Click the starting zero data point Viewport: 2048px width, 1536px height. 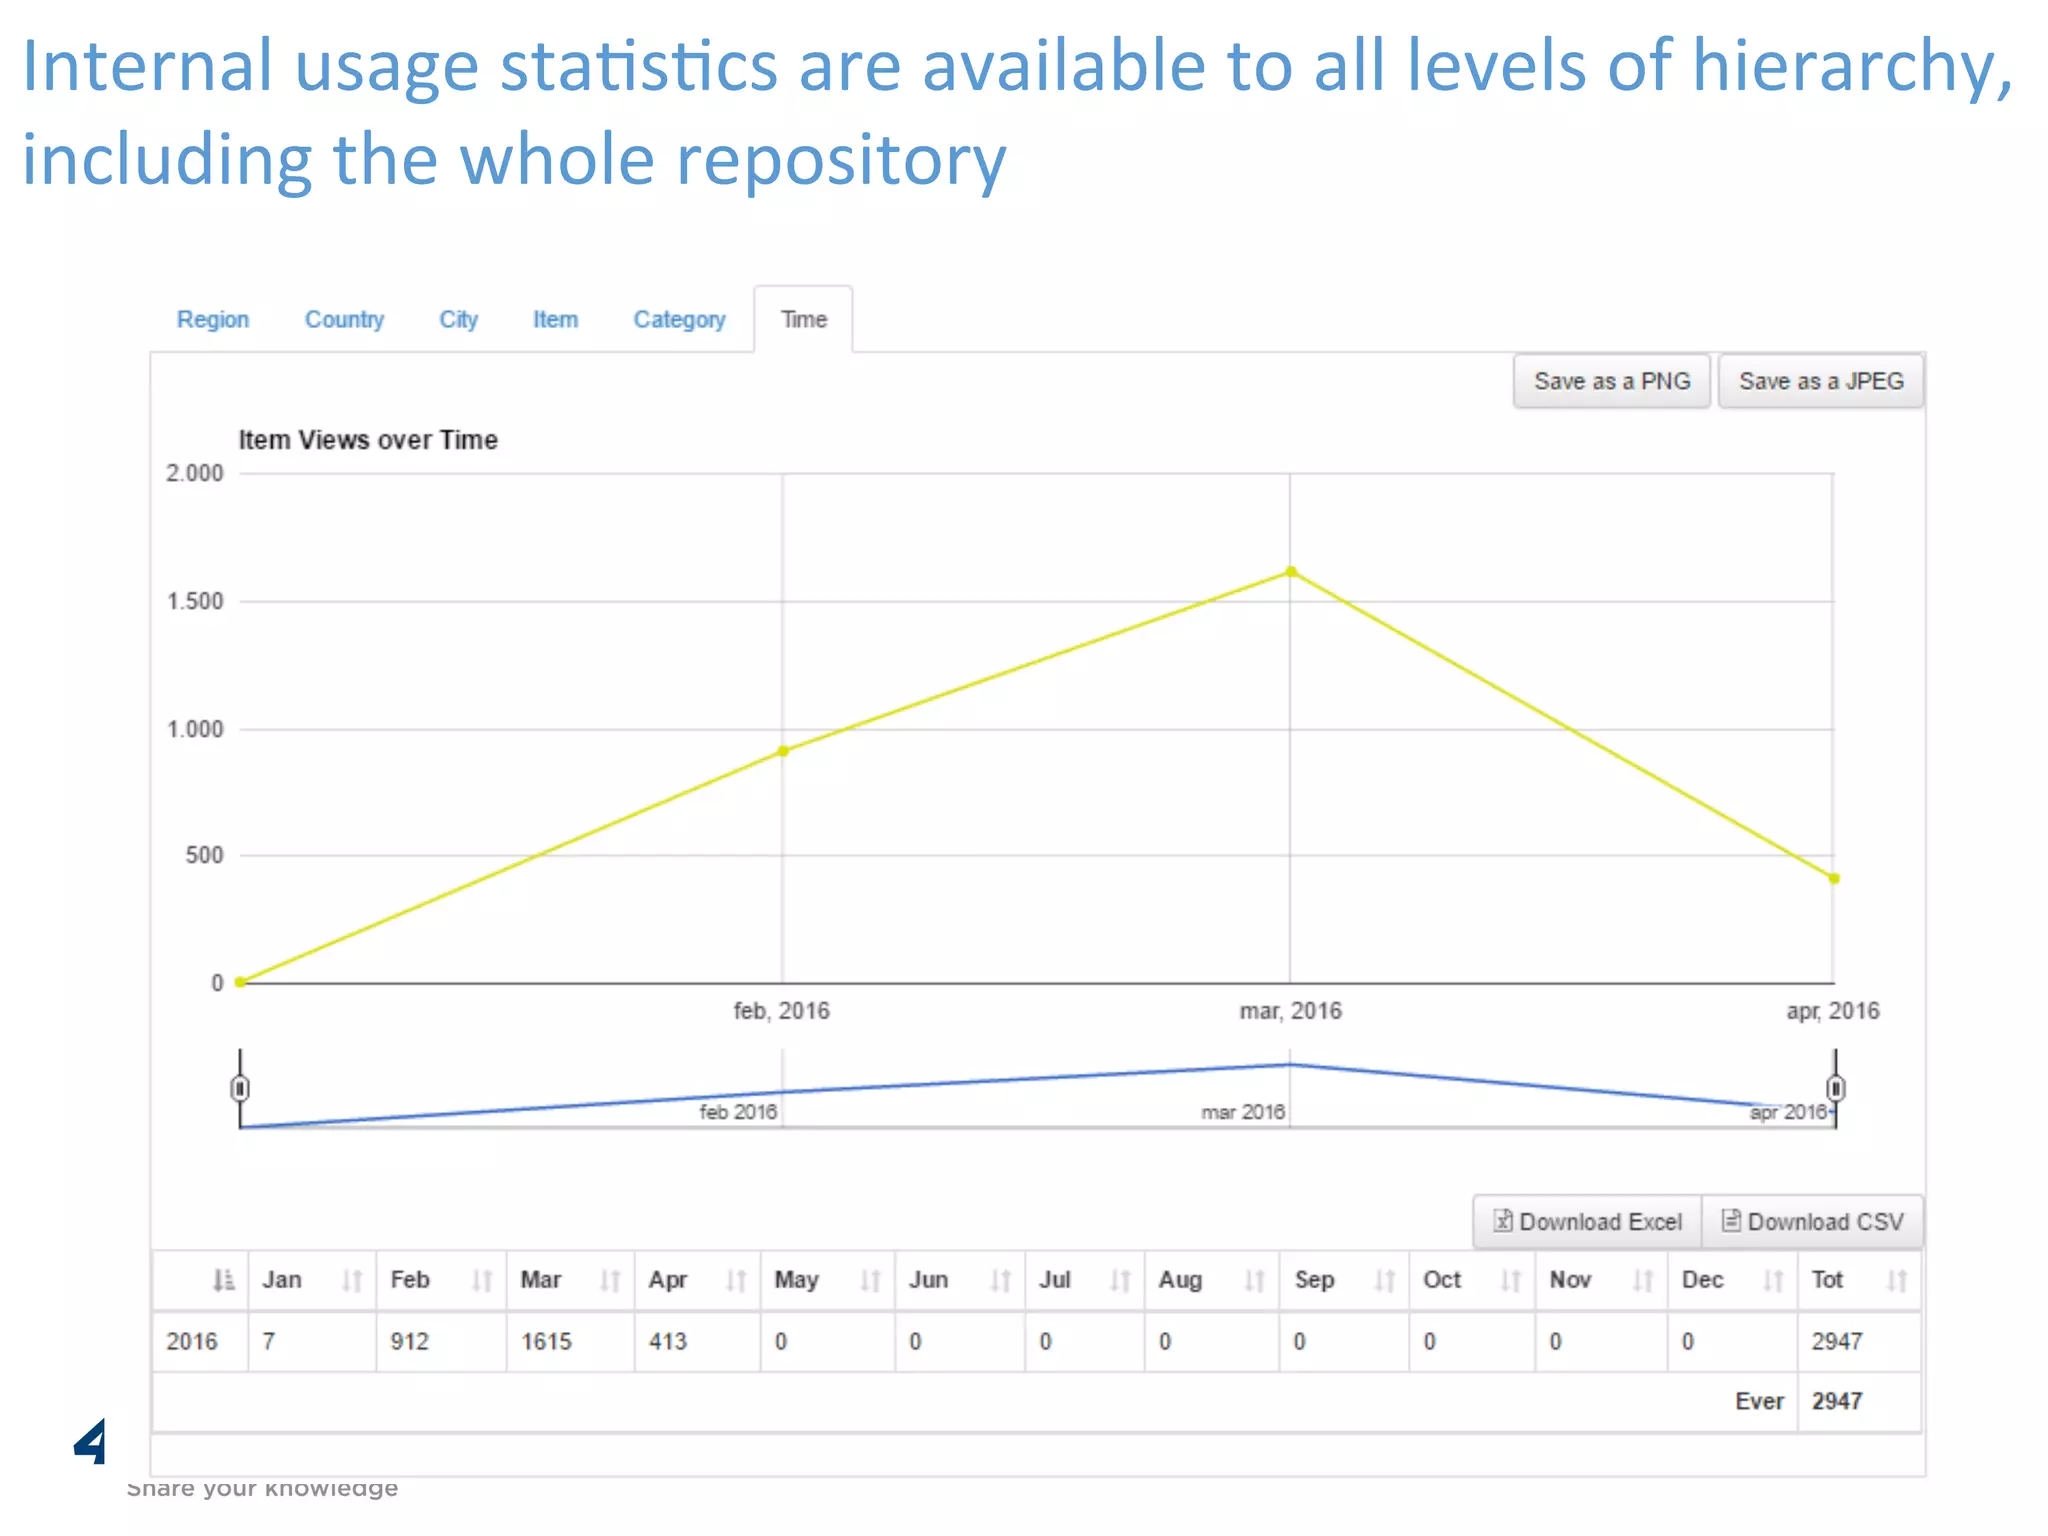click(x=240, y=982)
